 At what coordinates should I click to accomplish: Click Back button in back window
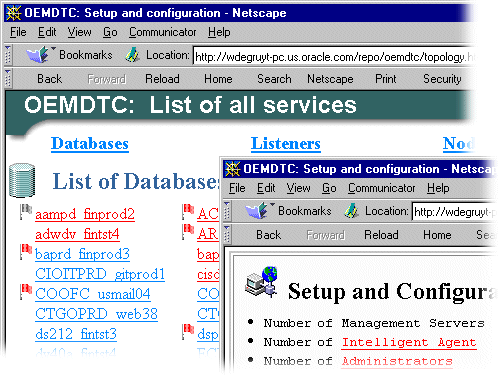click(x=49, y=79)
